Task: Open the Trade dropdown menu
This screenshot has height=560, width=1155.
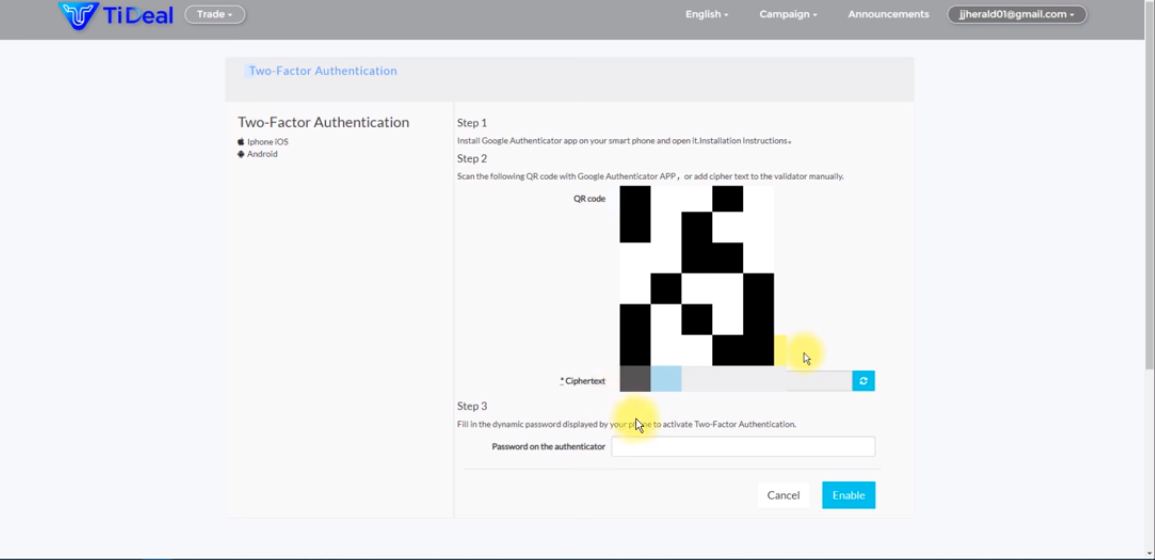Action: click(214, 15)
